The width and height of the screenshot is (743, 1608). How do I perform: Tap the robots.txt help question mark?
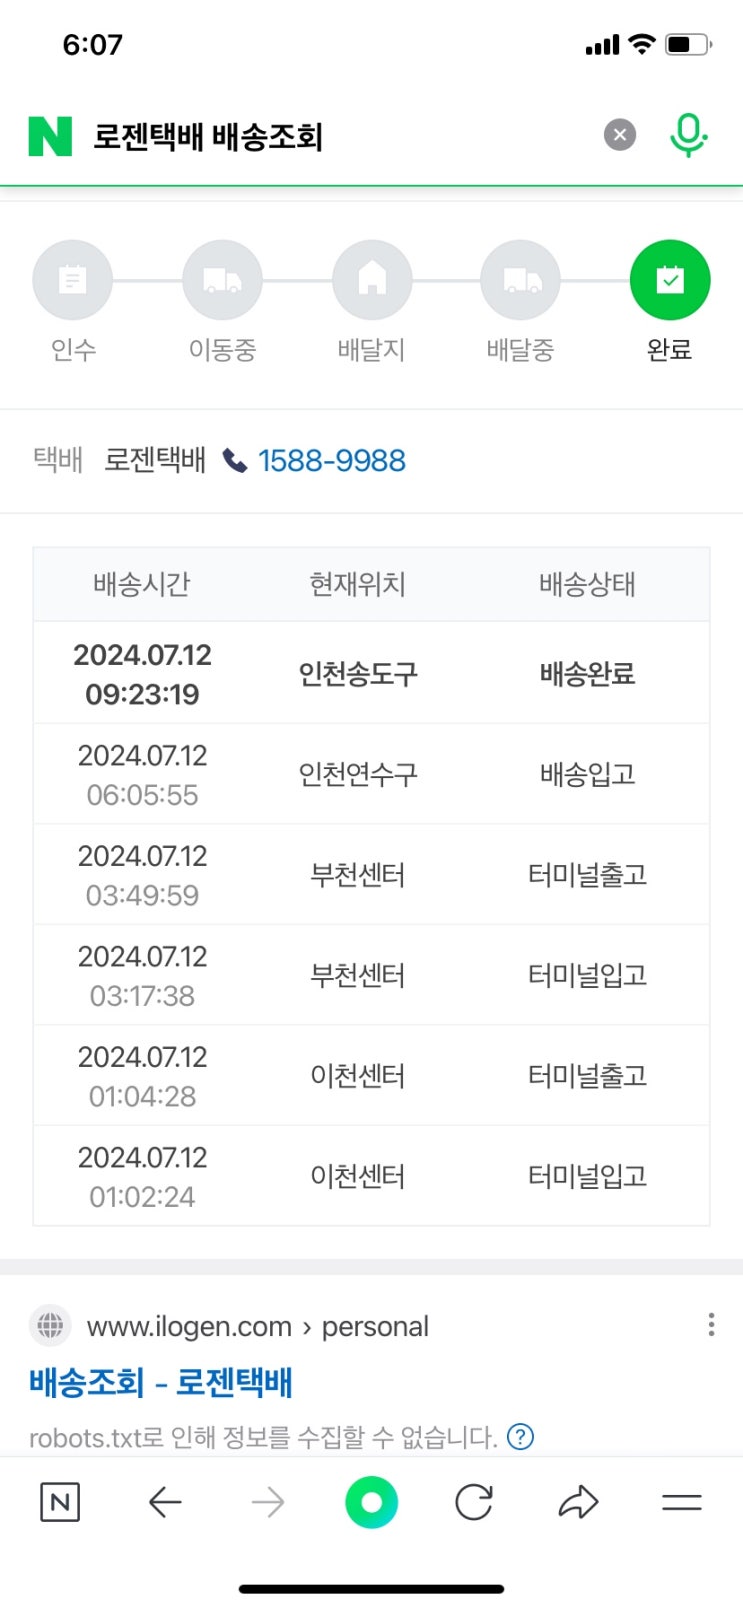coord(520,1437)
